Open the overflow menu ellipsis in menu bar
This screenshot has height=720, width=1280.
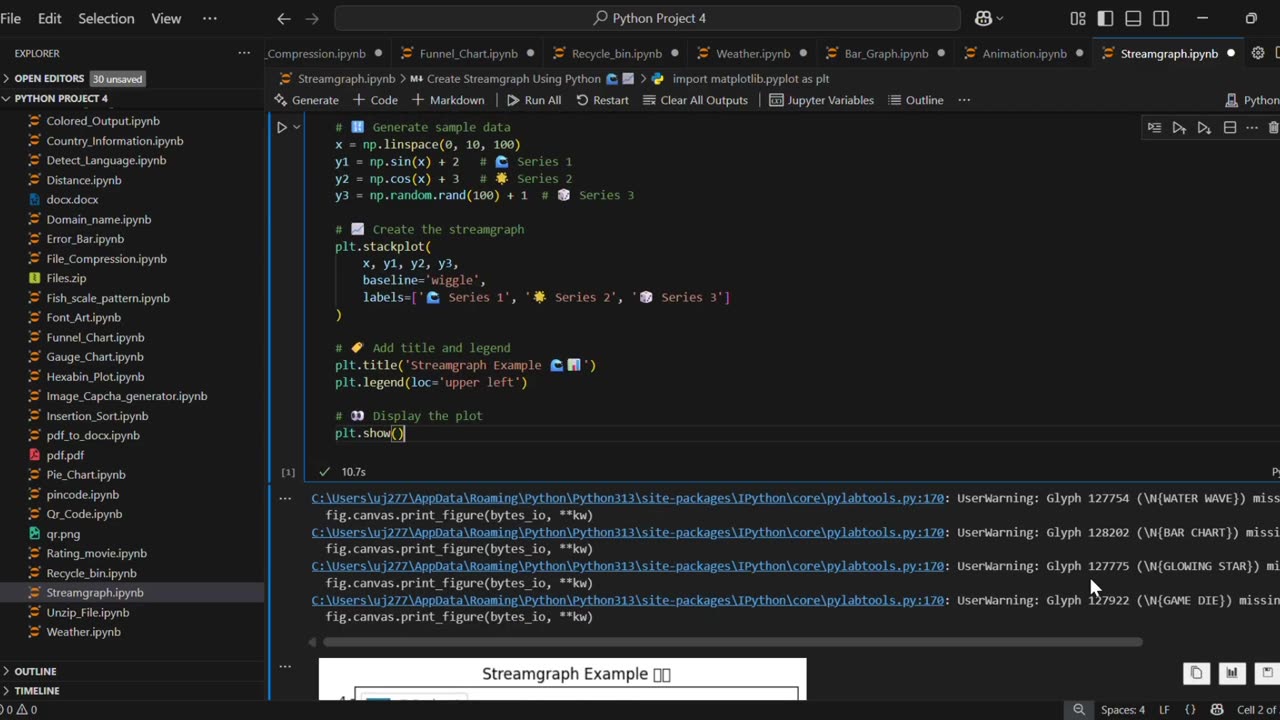[209, 18]
